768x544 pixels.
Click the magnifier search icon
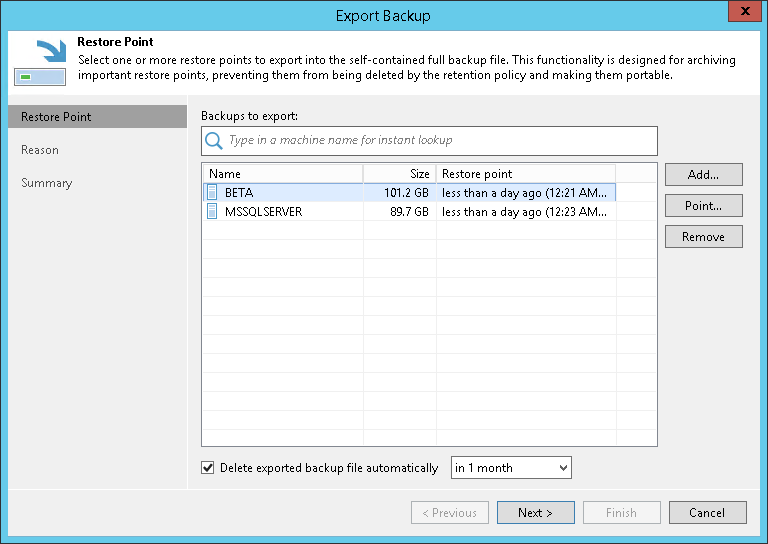click(x=212, y=141)
